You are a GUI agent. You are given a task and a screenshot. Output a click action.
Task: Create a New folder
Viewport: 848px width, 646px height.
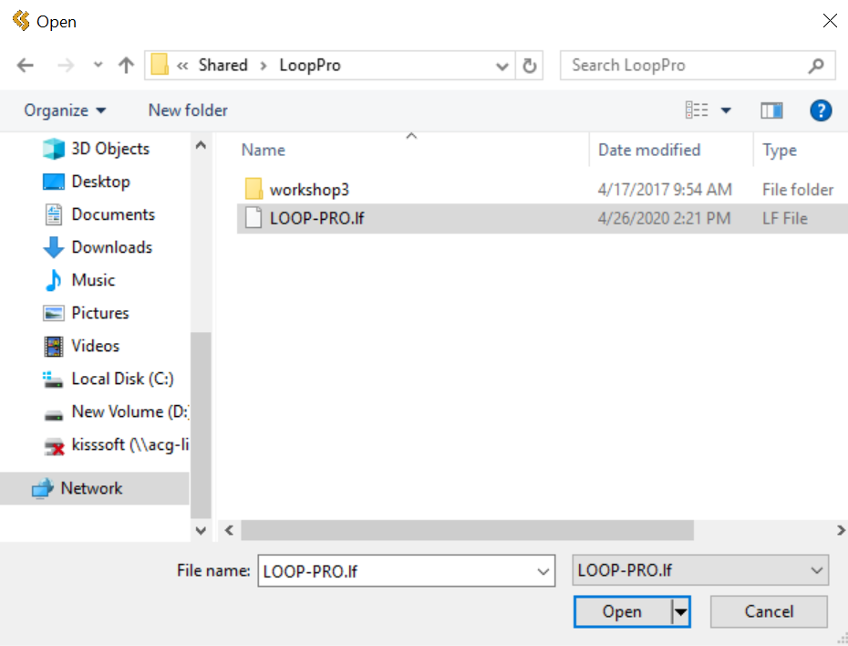(188, 110)
